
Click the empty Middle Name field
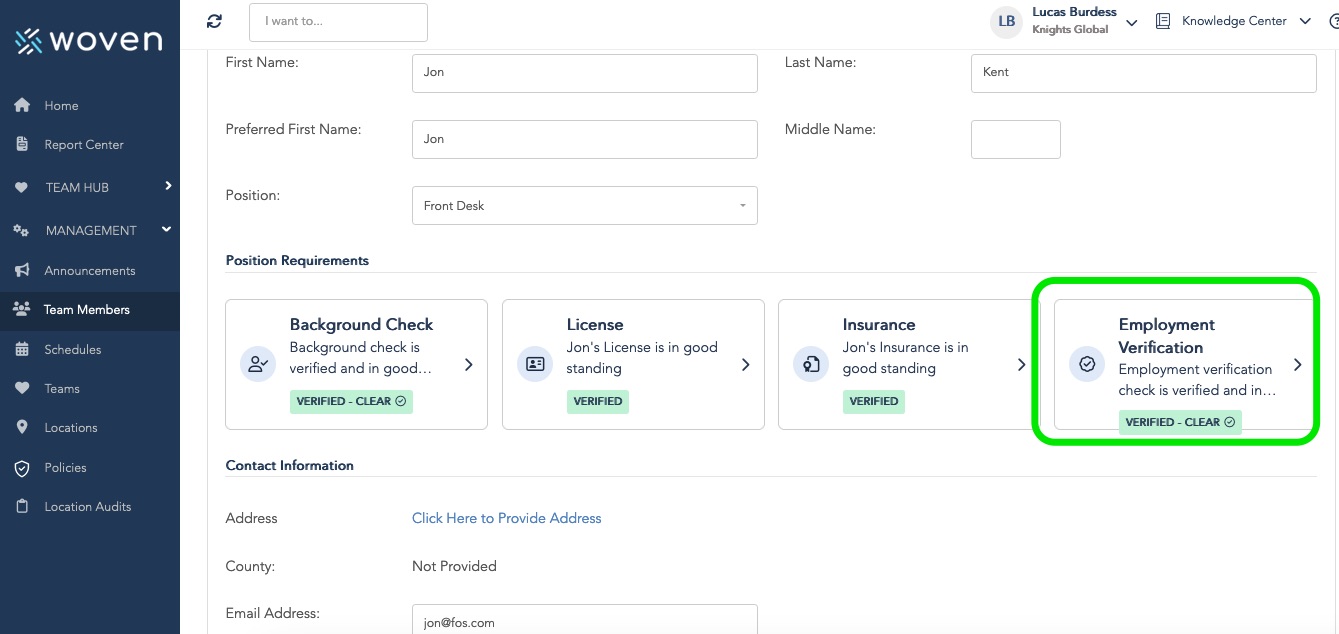(1016, 139)
